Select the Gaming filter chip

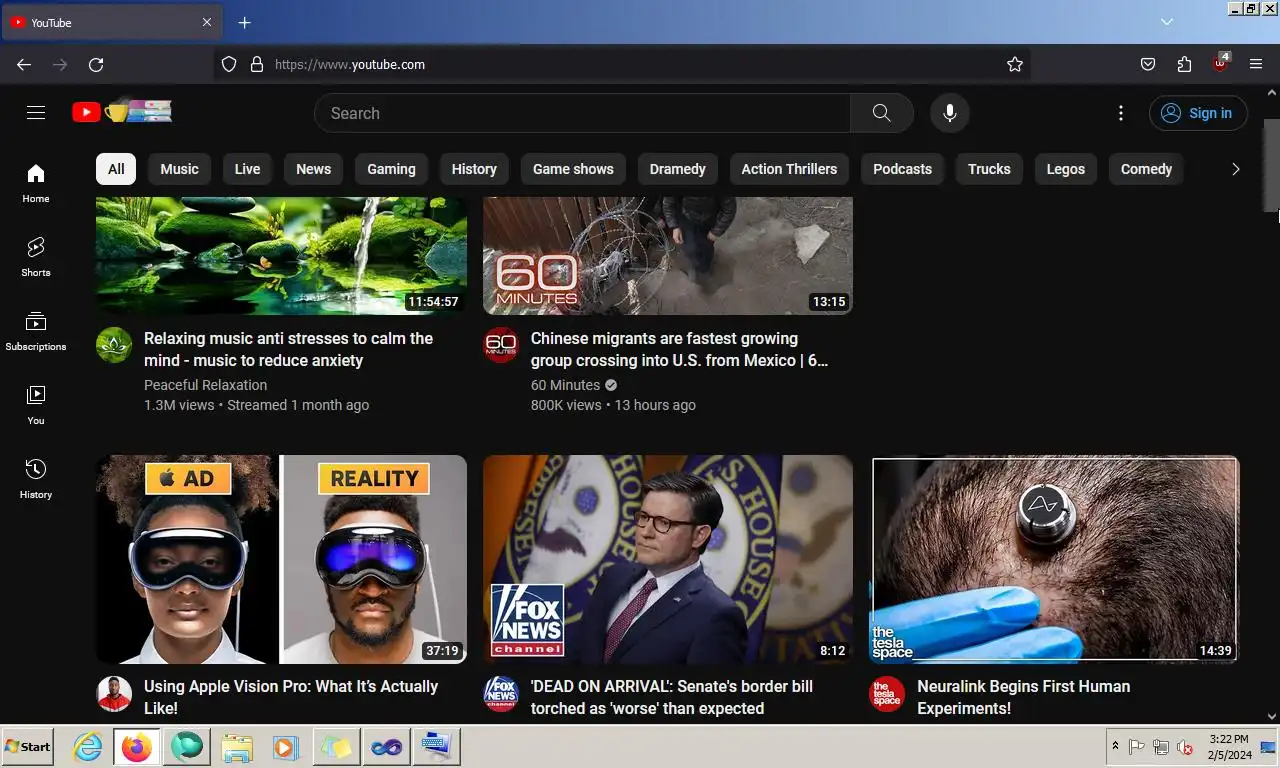point(391,169)
